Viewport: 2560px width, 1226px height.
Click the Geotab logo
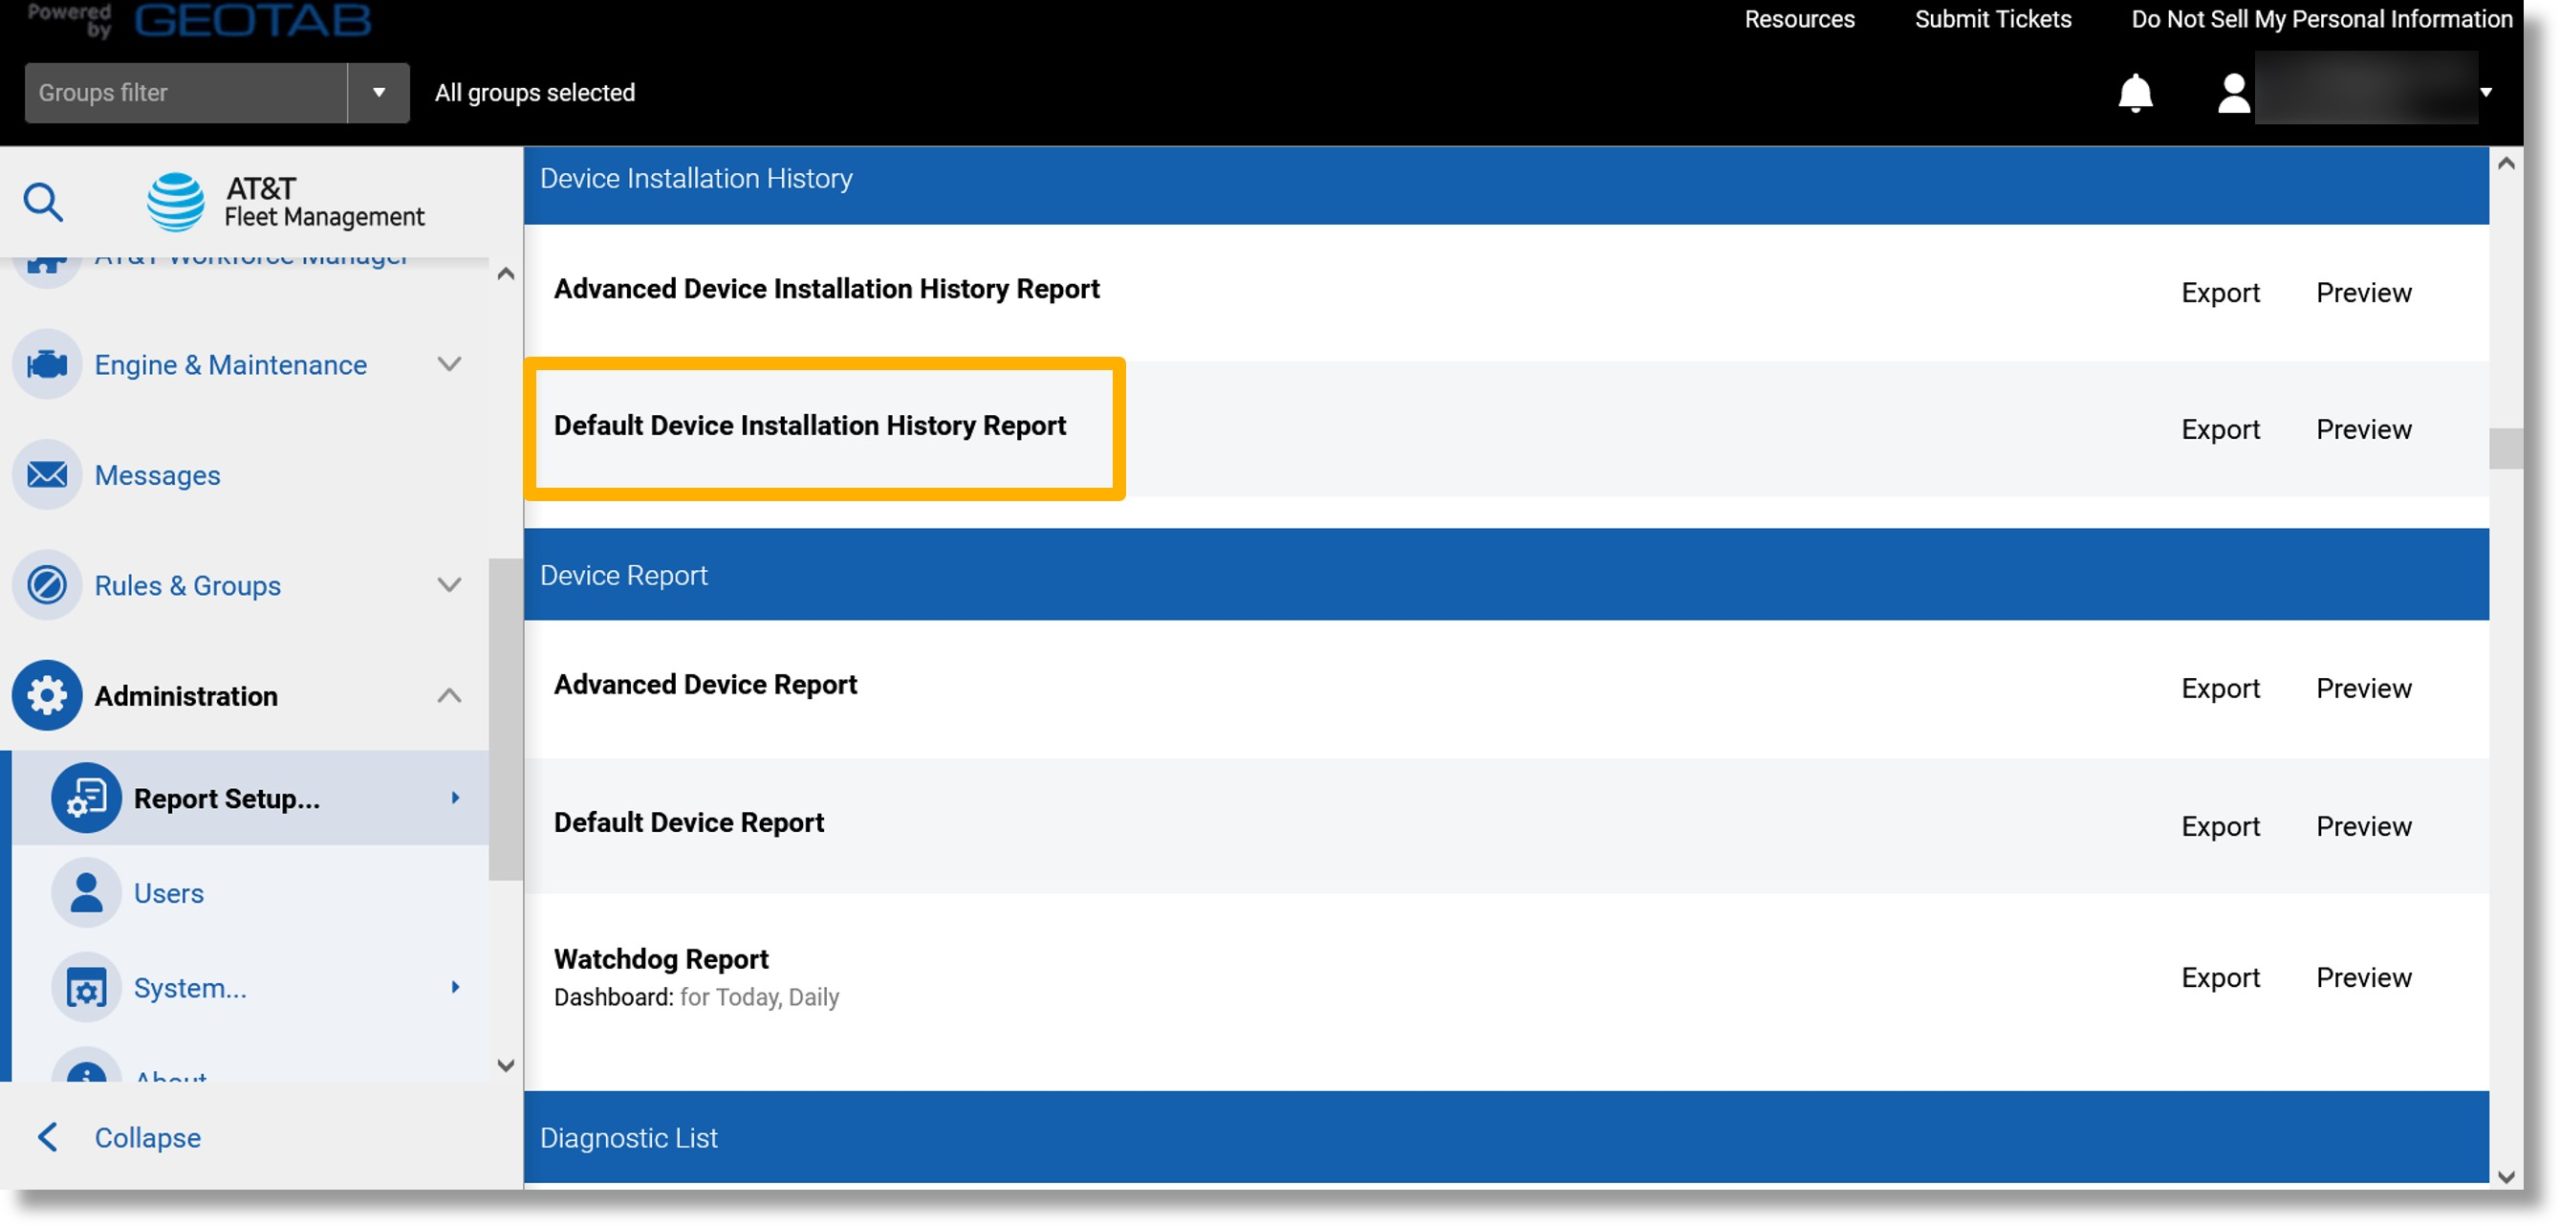(252, 19)
